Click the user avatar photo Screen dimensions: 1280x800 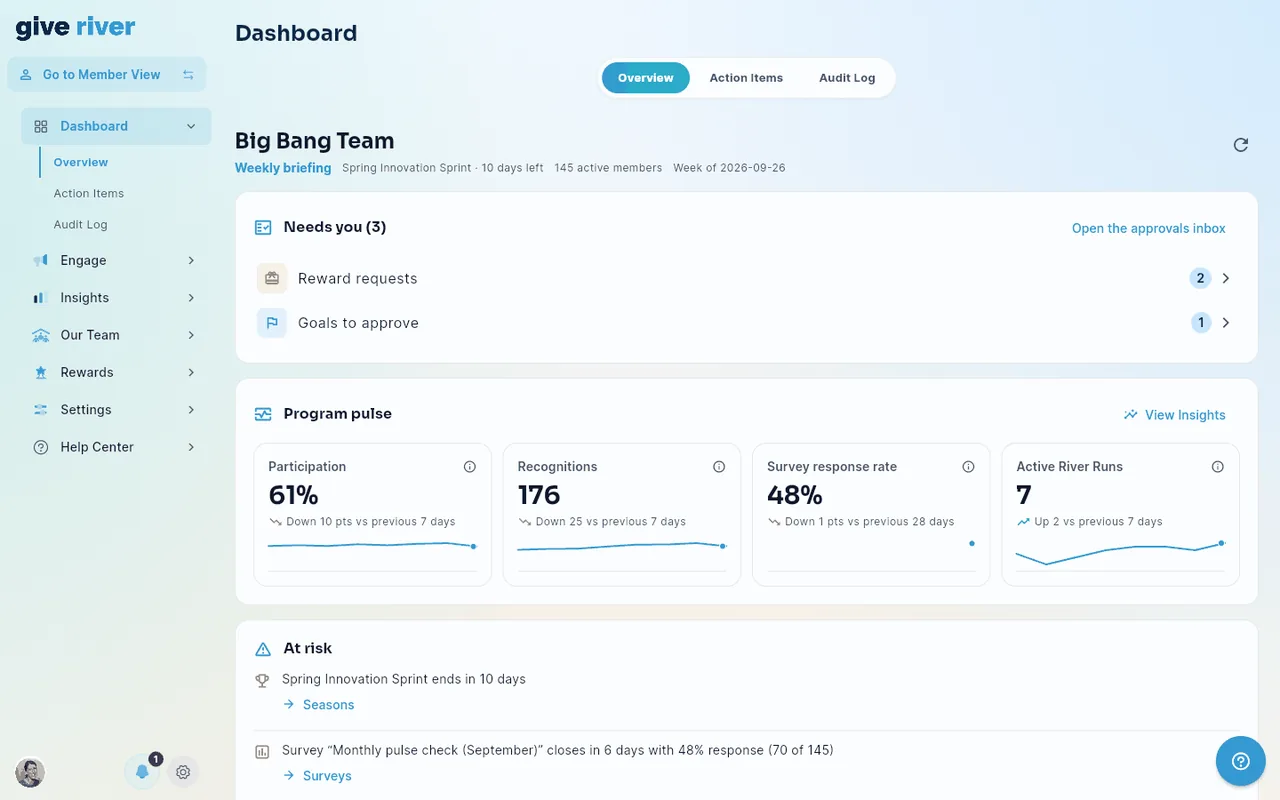pyautogui.click(x=30, y=772)
